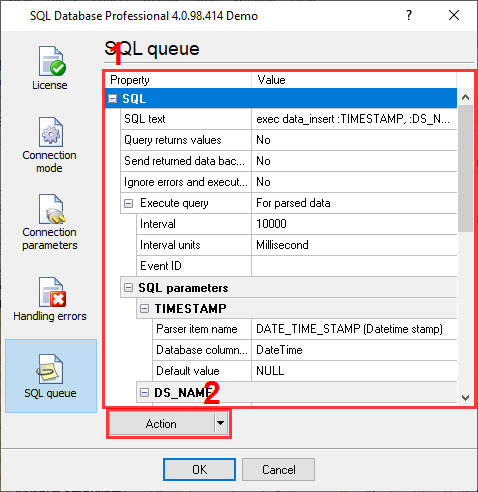Click the empty Event ID value field
The image size is (478, 492).
click(x=354, y=266)
